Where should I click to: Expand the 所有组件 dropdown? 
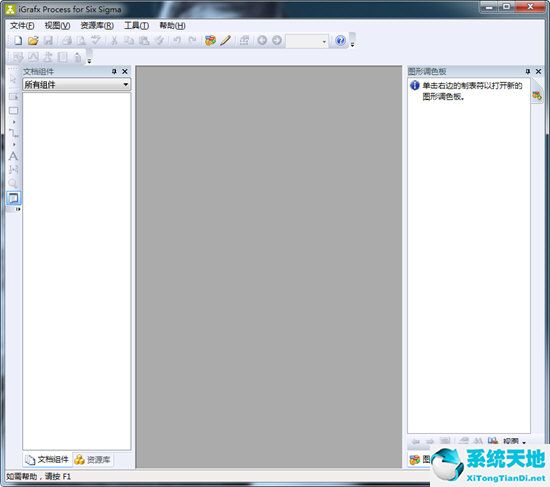click(x=76, y=84)
